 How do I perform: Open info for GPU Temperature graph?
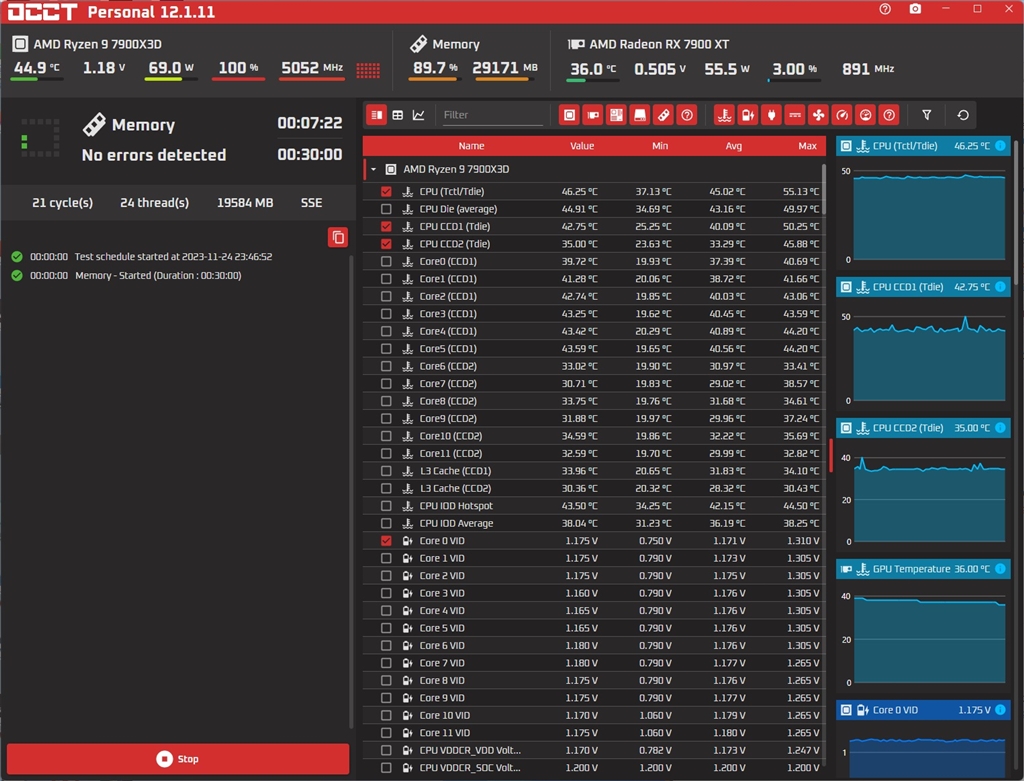pyautogui.click(x=1000, y=569)
